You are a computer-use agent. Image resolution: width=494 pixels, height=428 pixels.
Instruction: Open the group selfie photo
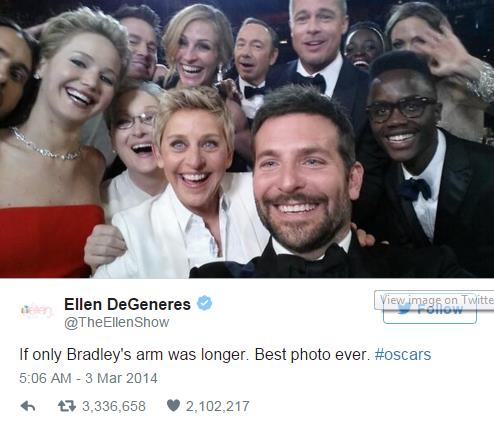[247, 139]
